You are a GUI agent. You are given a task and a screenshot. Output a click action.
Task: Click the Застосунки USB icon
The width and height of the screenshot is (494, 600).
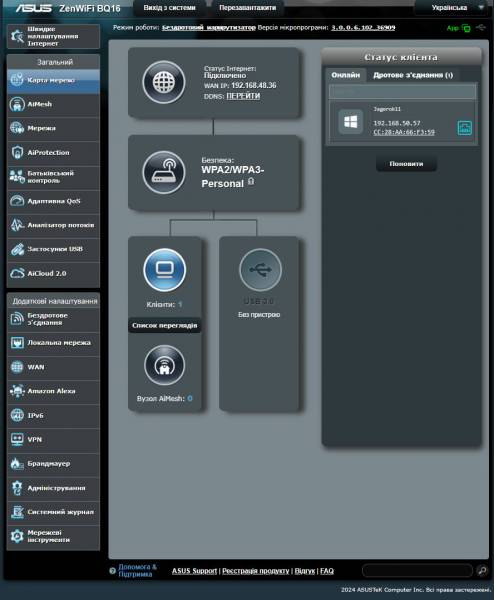17,249
